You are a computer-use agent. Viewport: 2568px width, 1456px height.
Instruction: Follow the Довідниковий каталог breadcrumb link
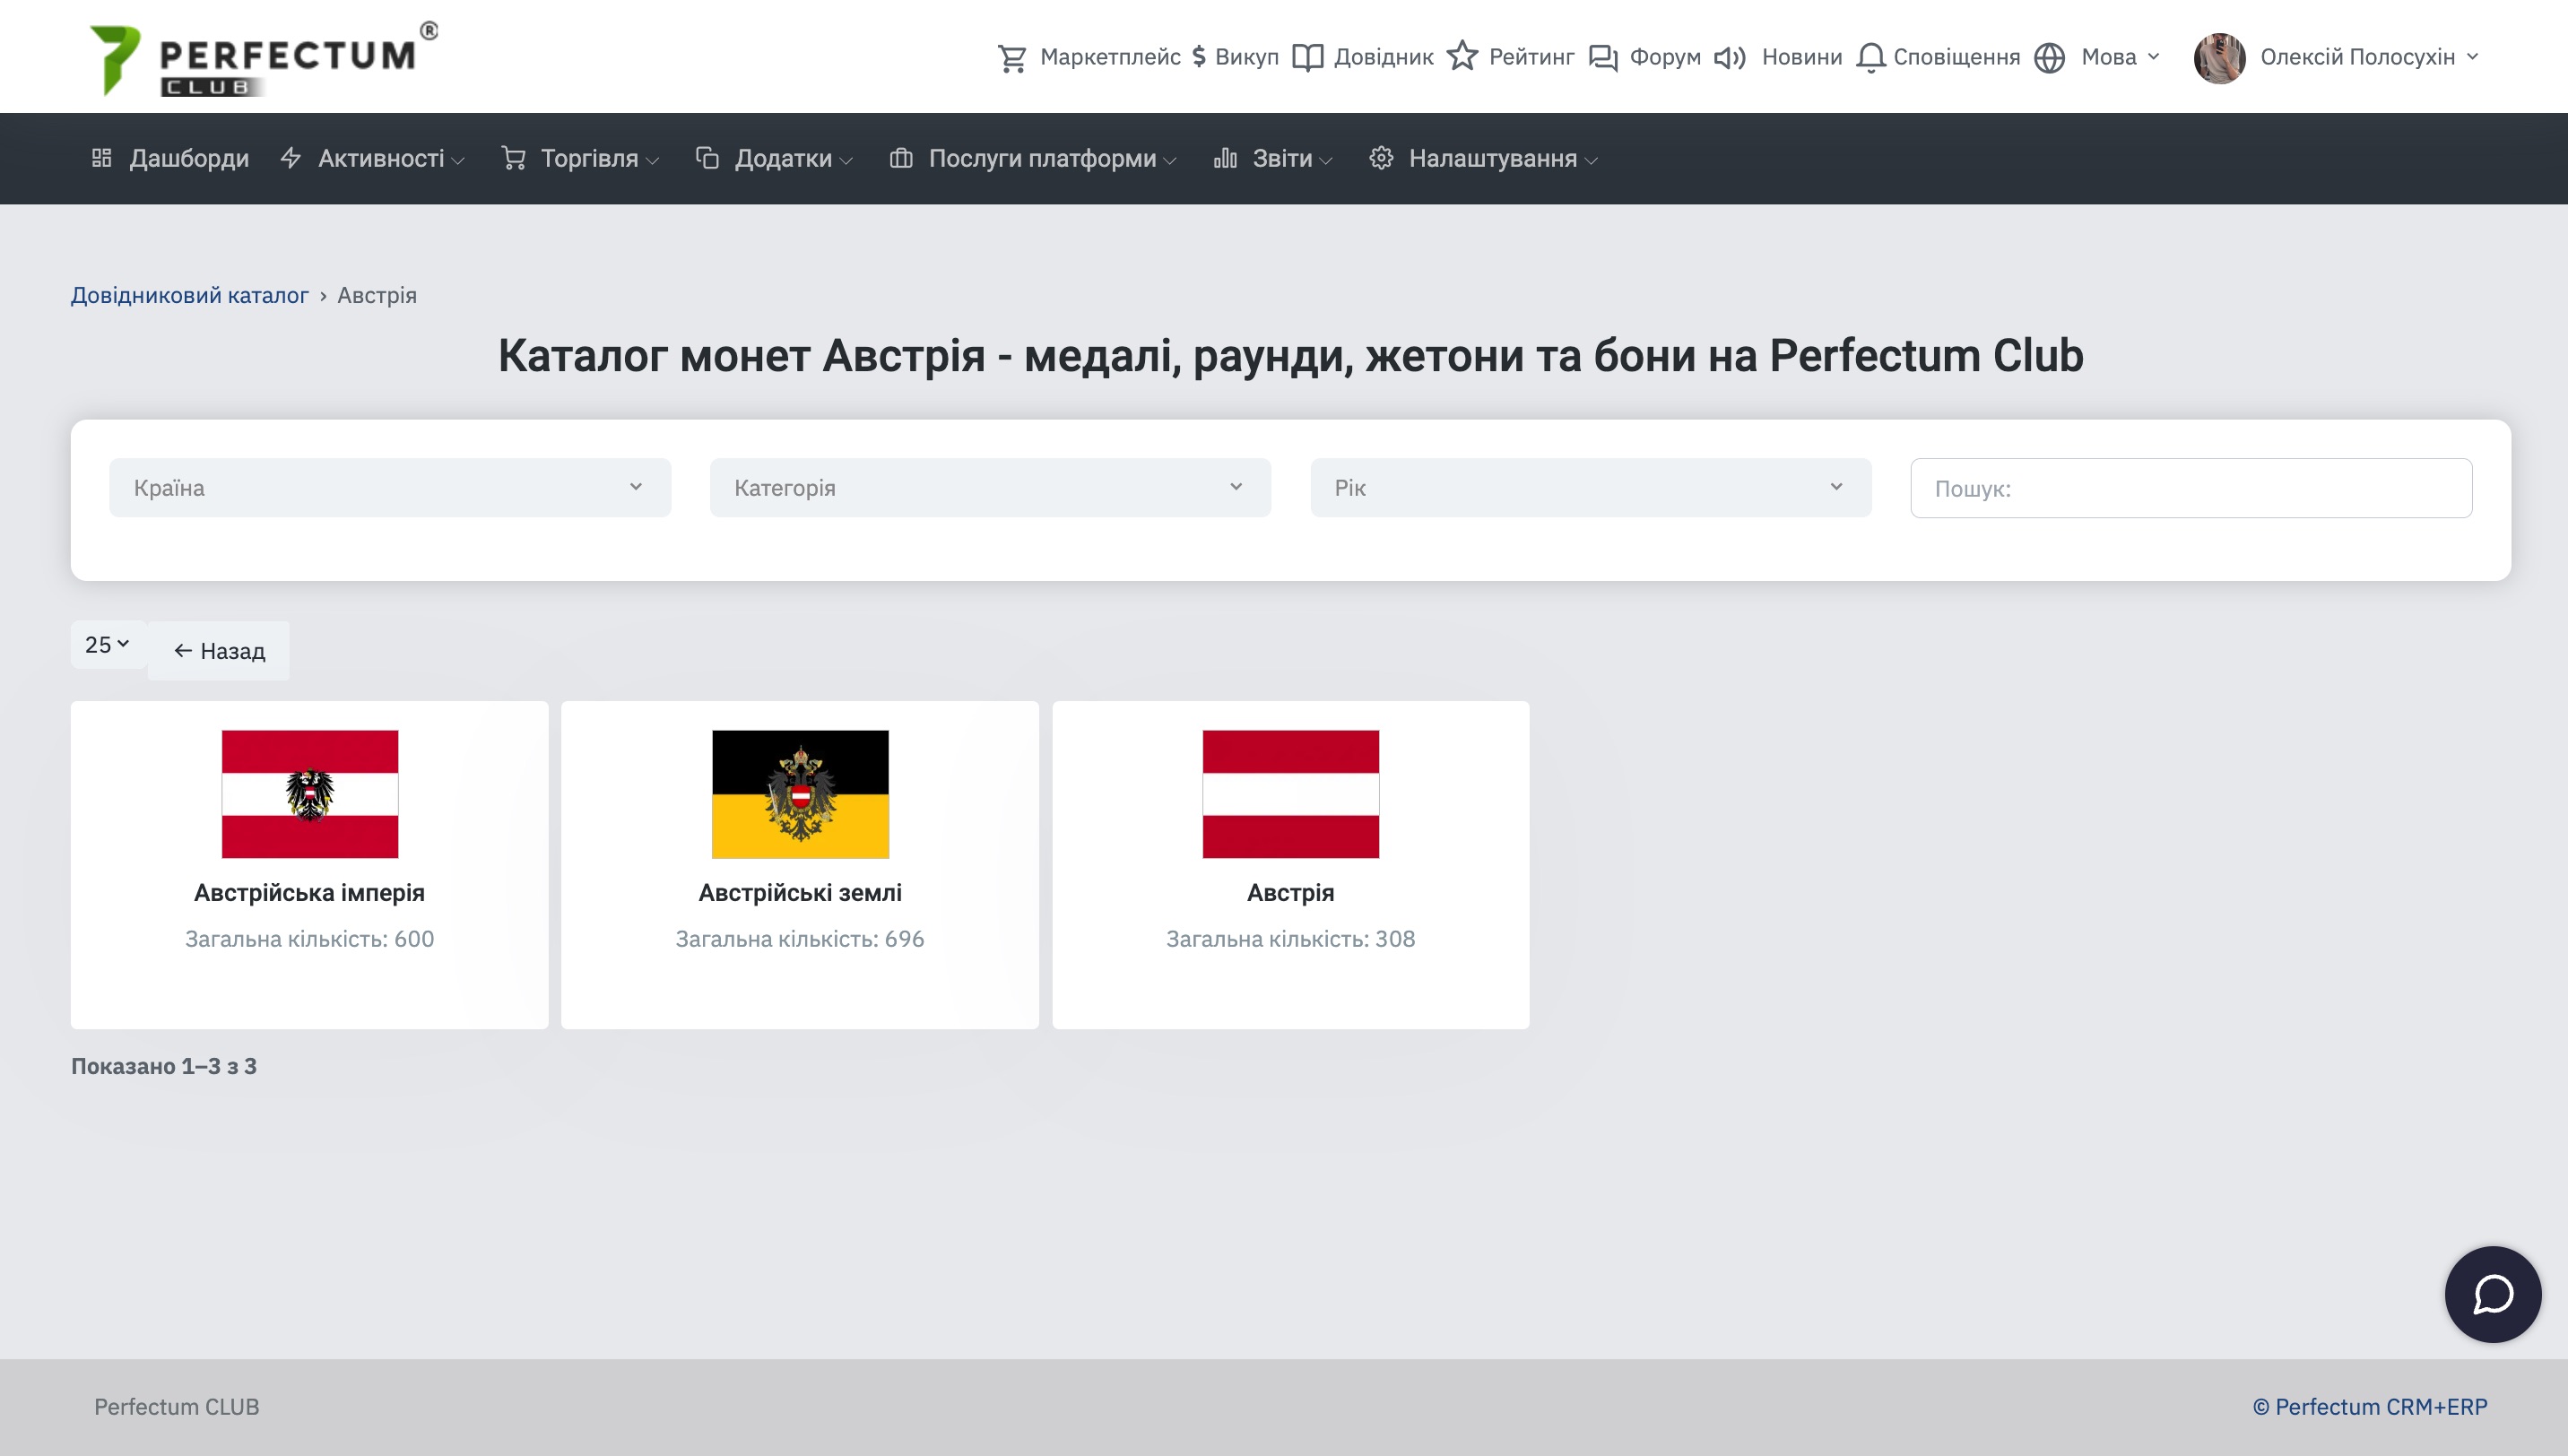[190, 295]
